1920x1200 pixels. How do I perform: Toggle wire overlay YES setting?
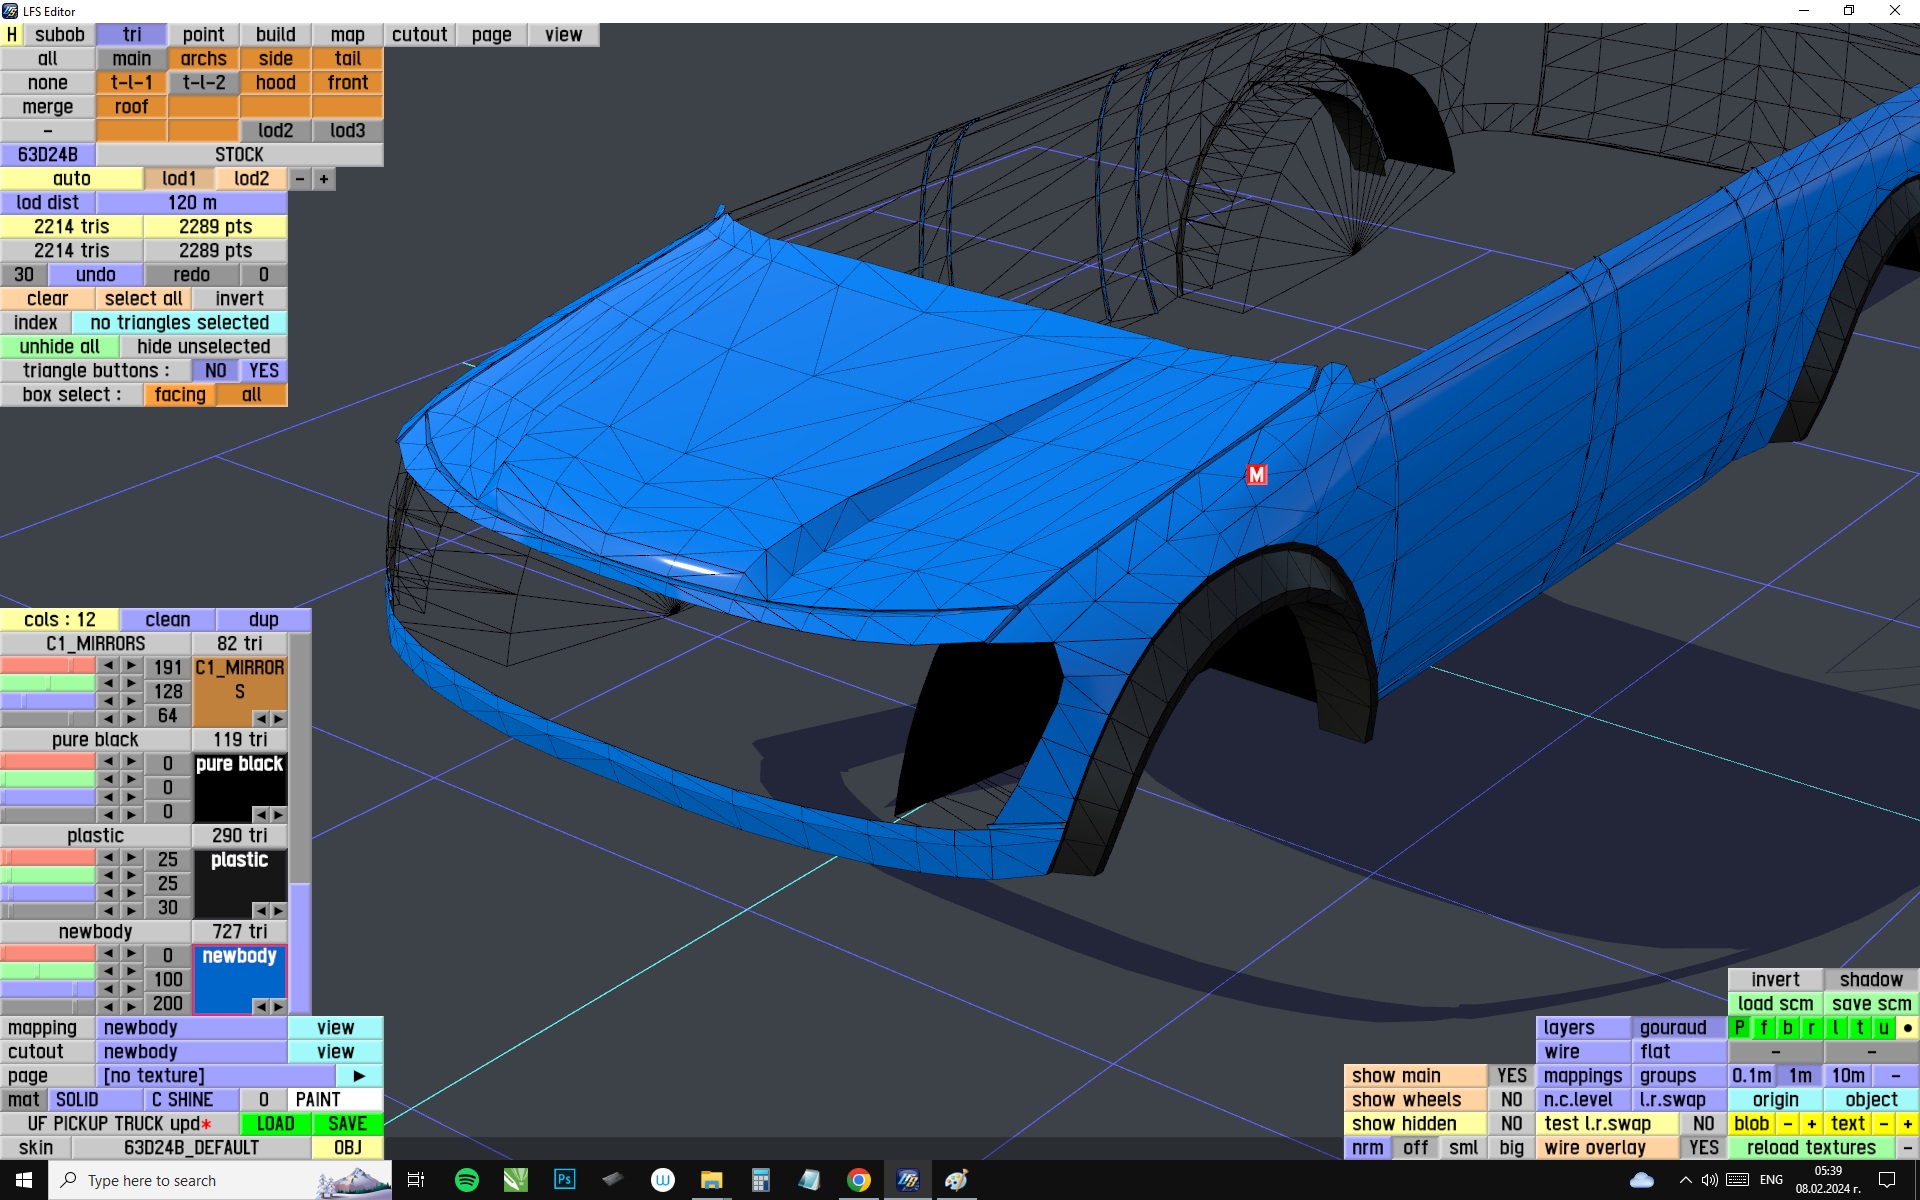pyautogui.click(x=1703, y=1148)
